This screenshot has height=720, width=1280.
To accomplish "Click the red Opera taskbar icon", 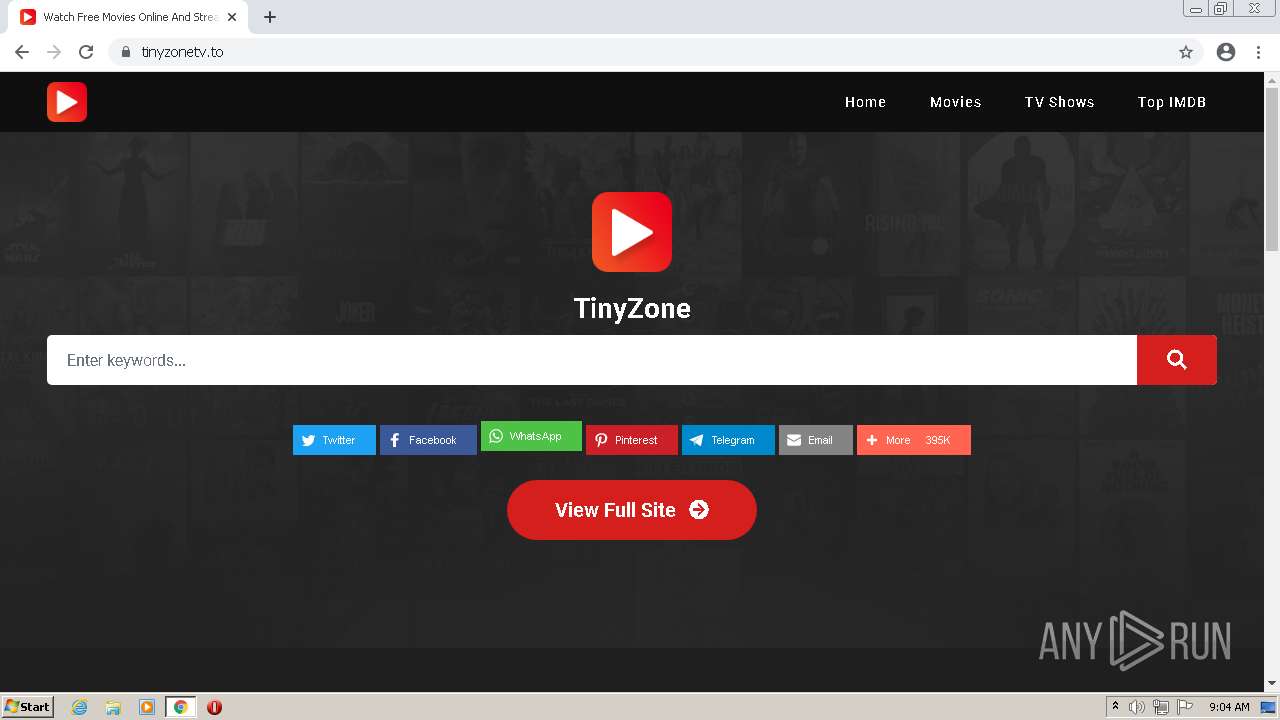I will click(214, 707).
